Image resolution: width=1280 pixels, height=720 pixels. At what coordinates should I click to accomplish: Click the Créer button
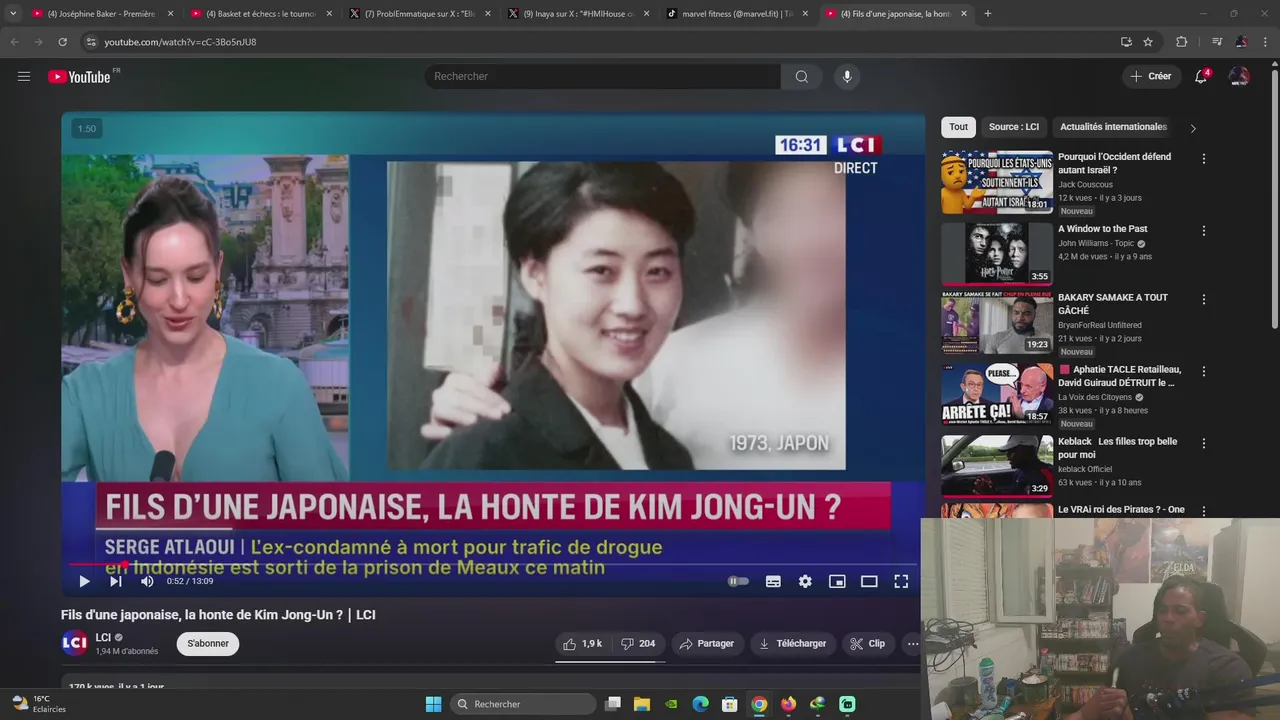click(1150, 76)
